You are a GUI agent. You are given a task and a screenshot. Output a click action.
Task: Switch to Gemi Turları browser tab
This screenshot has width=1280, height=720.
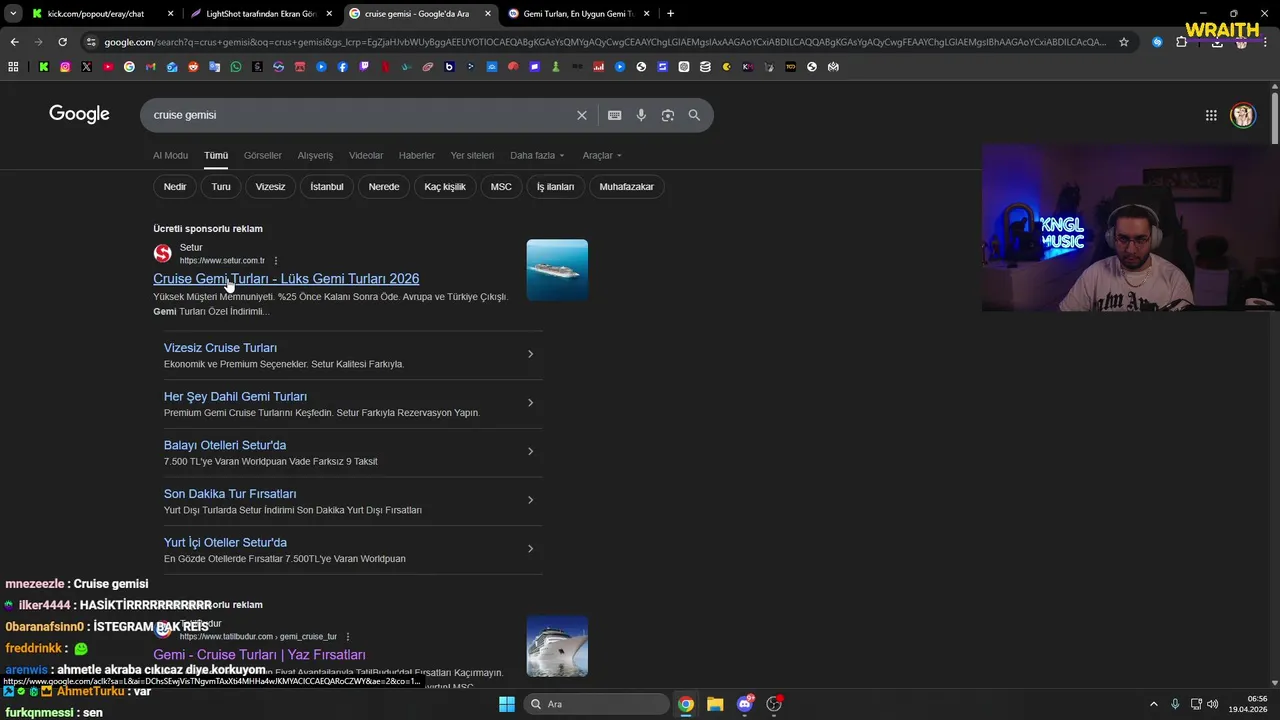point(578,14)
